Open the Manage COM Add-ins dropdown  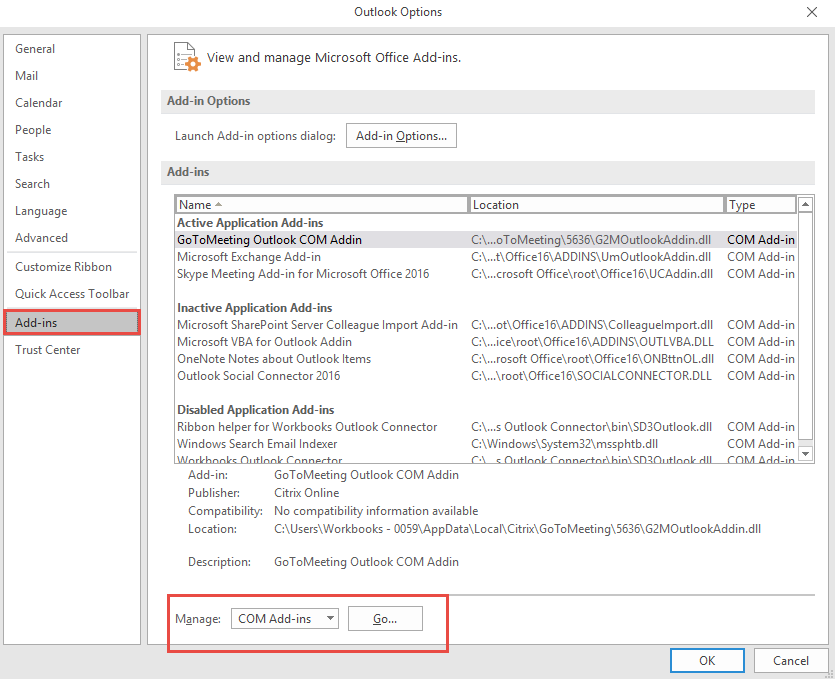285,619
